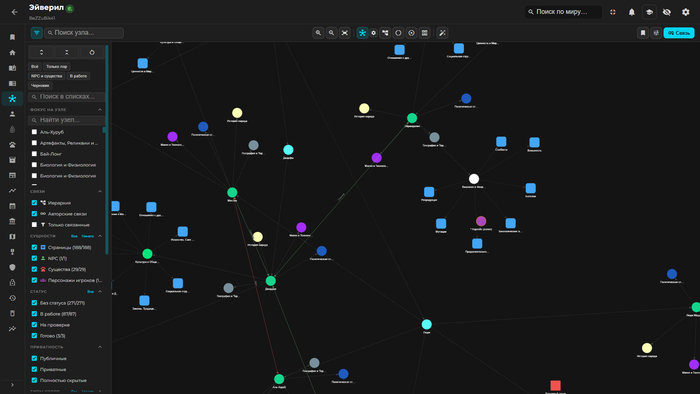Select the hierarchy tree layout icon in toolbar

click(385, 33)
